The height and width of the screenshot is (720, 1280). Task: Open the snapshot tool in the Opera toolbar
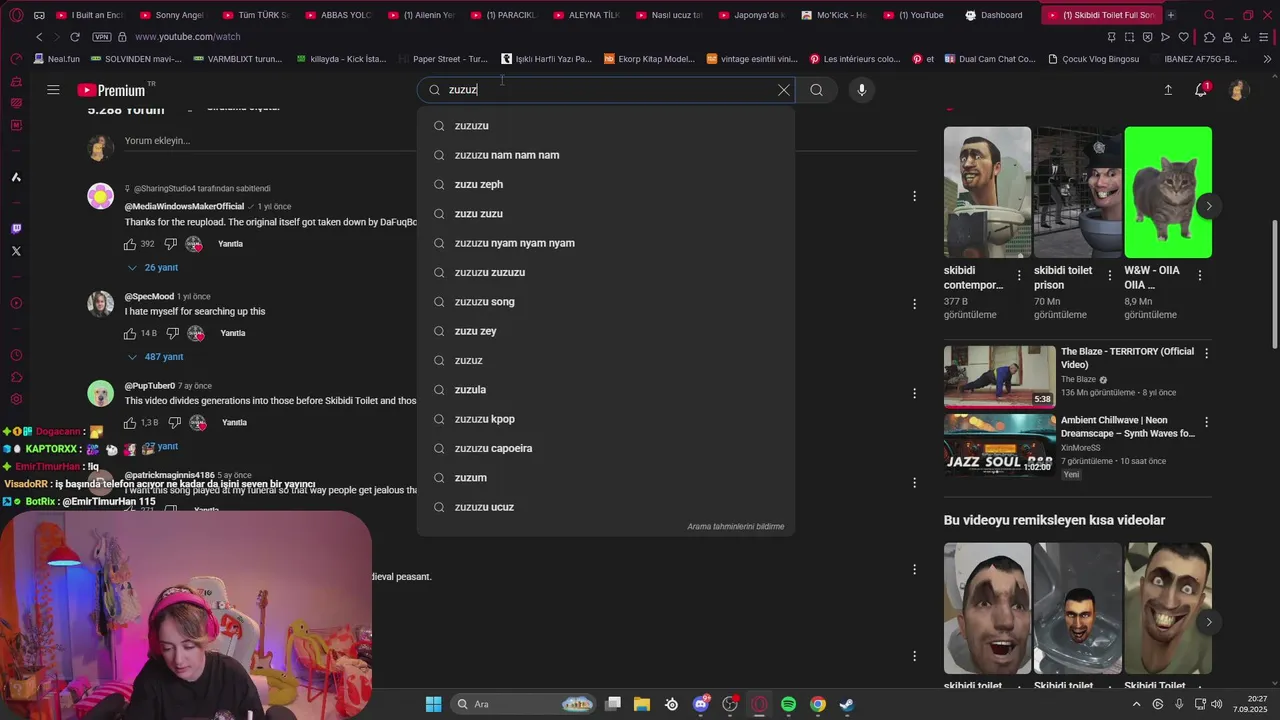point(1129,37)
